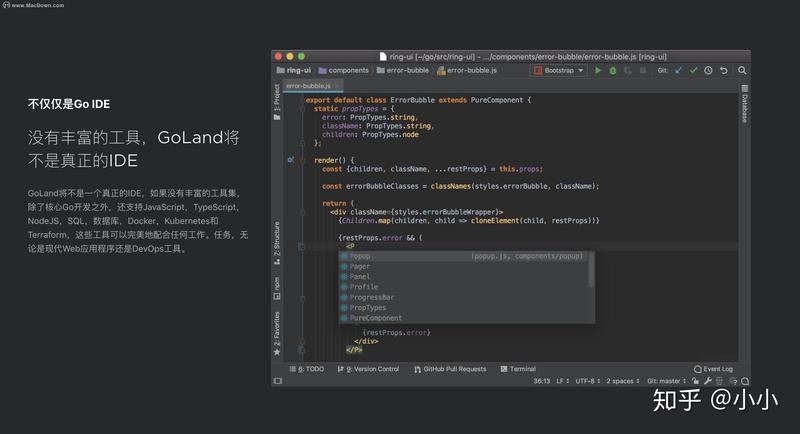Open the 9: Version Control tool window
The height and width of the screenshot is (434, 800).
coord(368,369)
